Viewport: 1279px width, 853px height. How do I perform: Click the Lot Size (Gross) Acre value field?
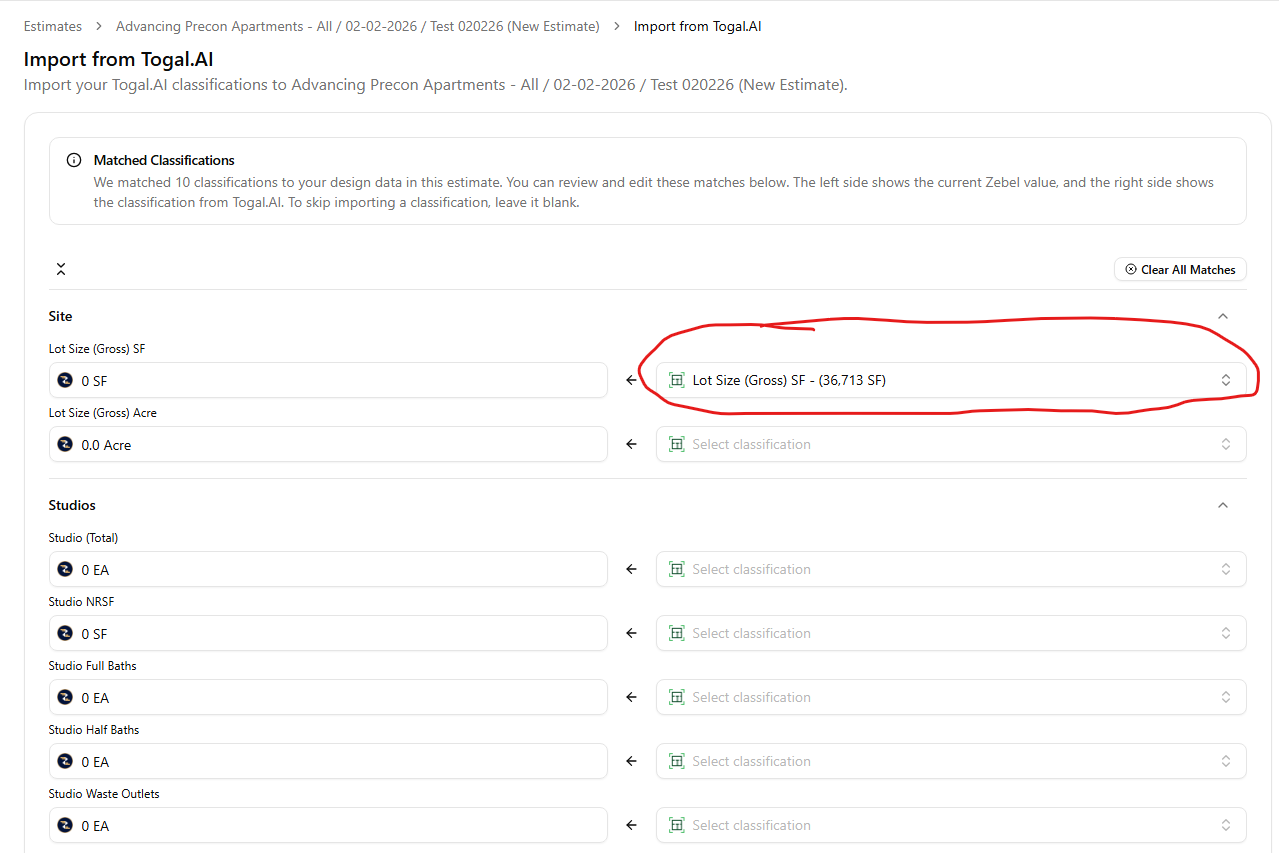(x=328, y=444)
